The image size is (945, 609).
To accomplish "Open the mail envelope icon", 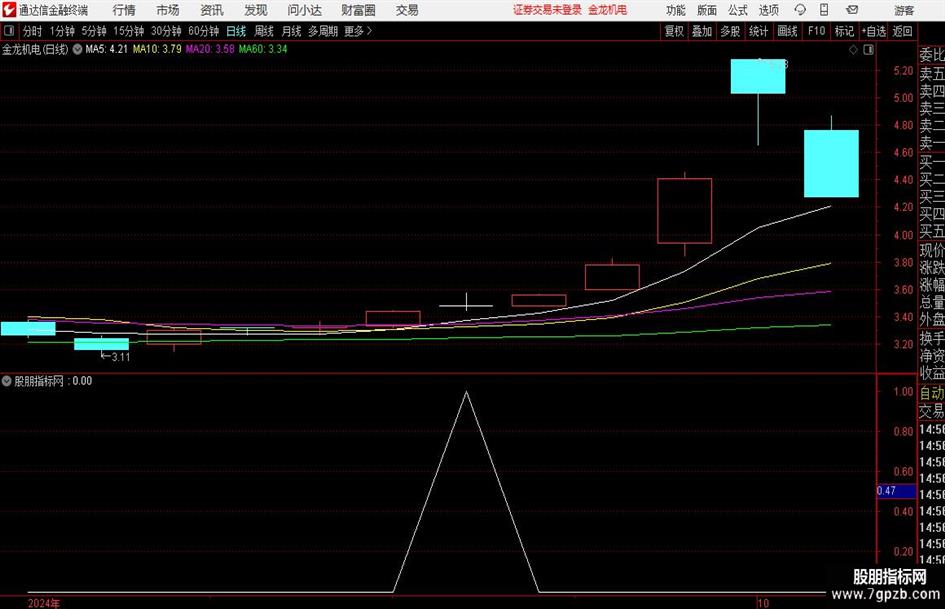I will pos(852,10).
